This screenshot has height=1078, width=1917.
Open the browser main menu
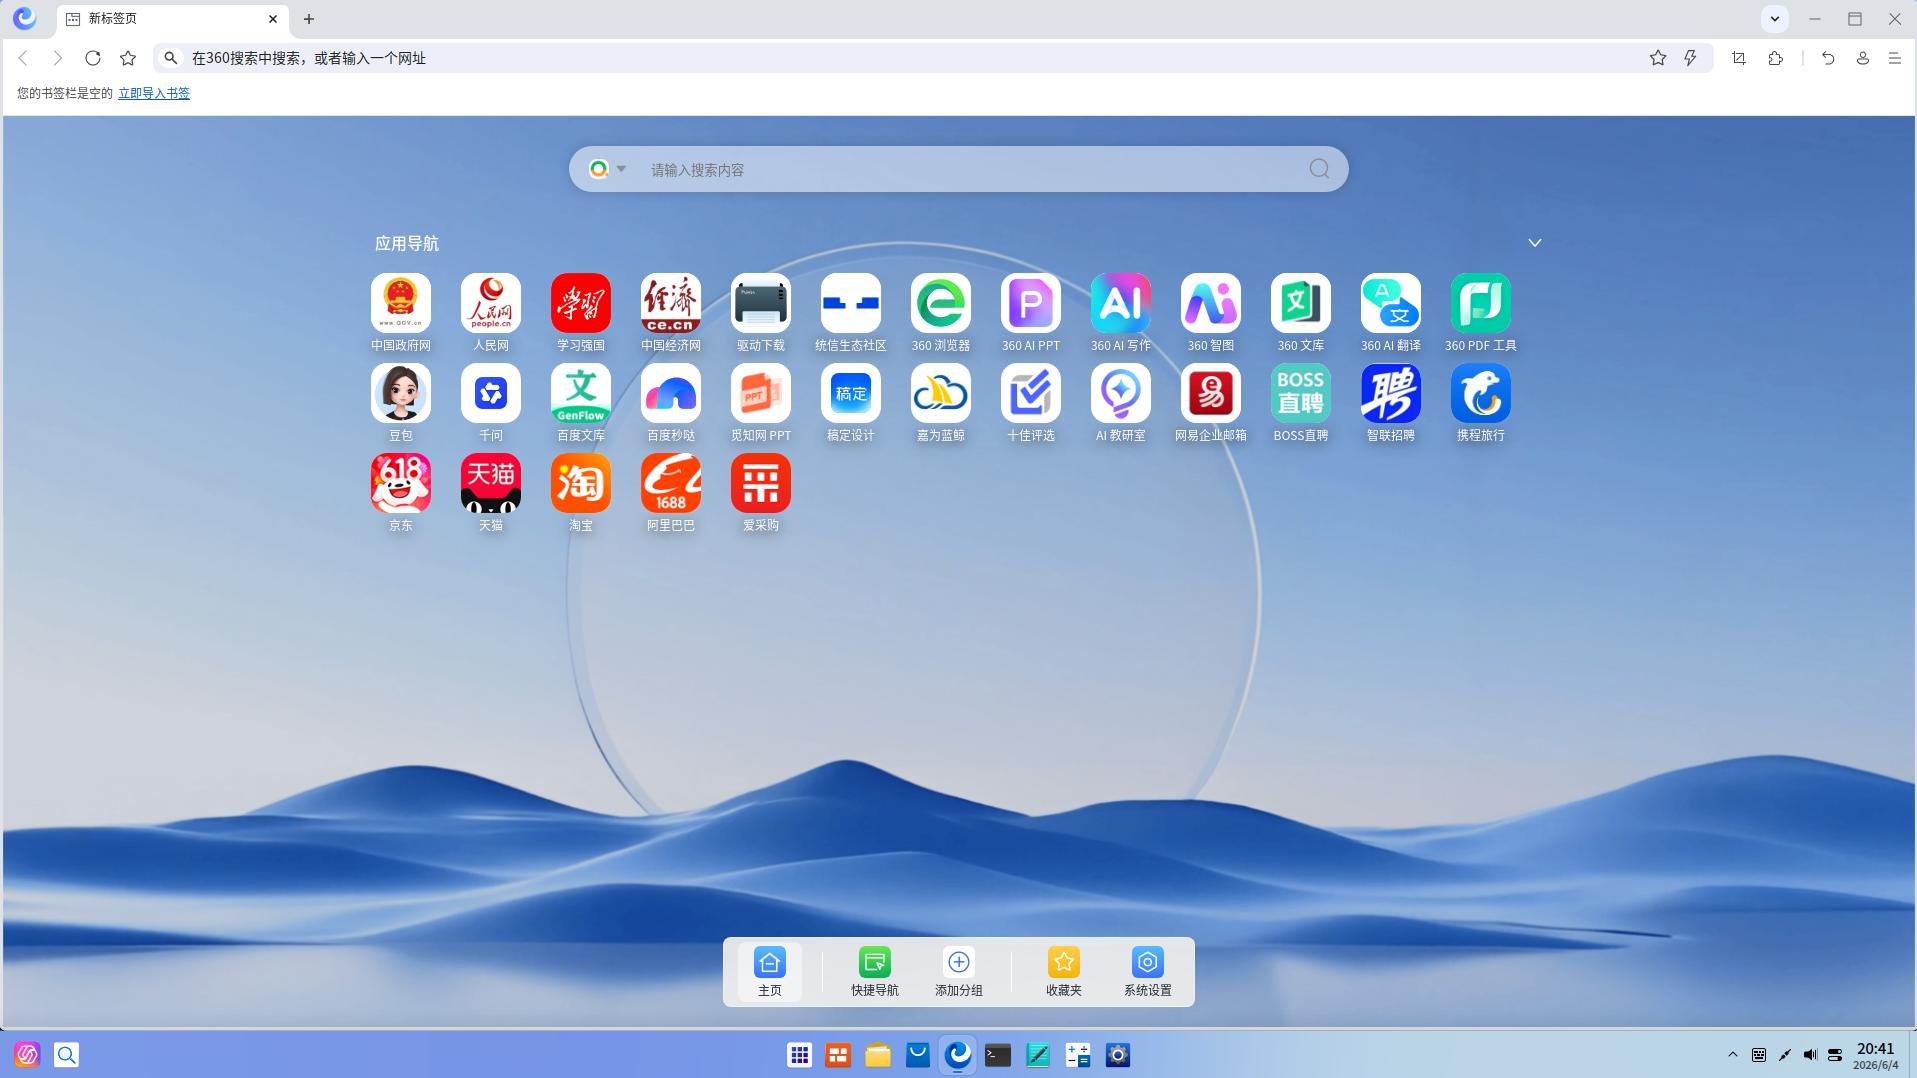point(1895,58)
